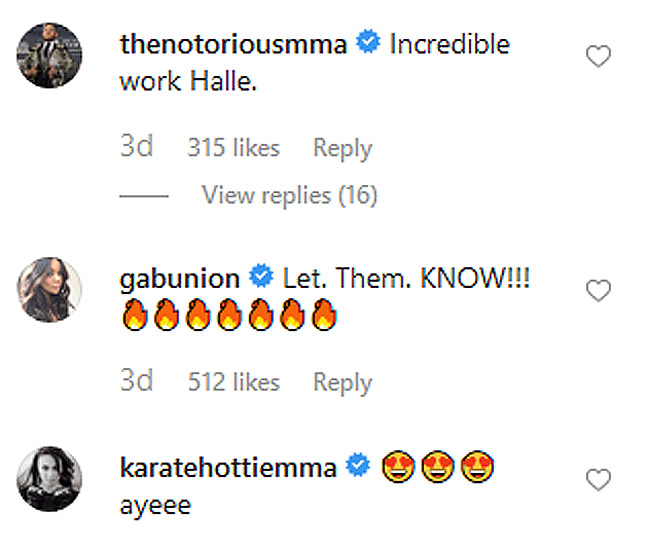Viewport: 650px width, 549px height.
Task: View the 512 likes list
Action: [234, 383]
